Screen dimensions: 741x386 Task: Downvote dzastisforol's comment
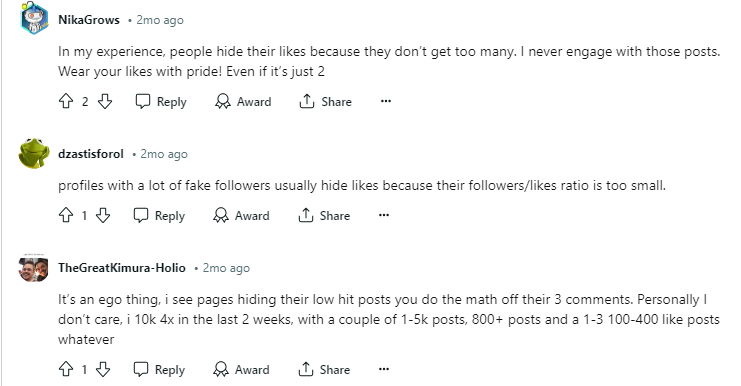coord(103,215)
